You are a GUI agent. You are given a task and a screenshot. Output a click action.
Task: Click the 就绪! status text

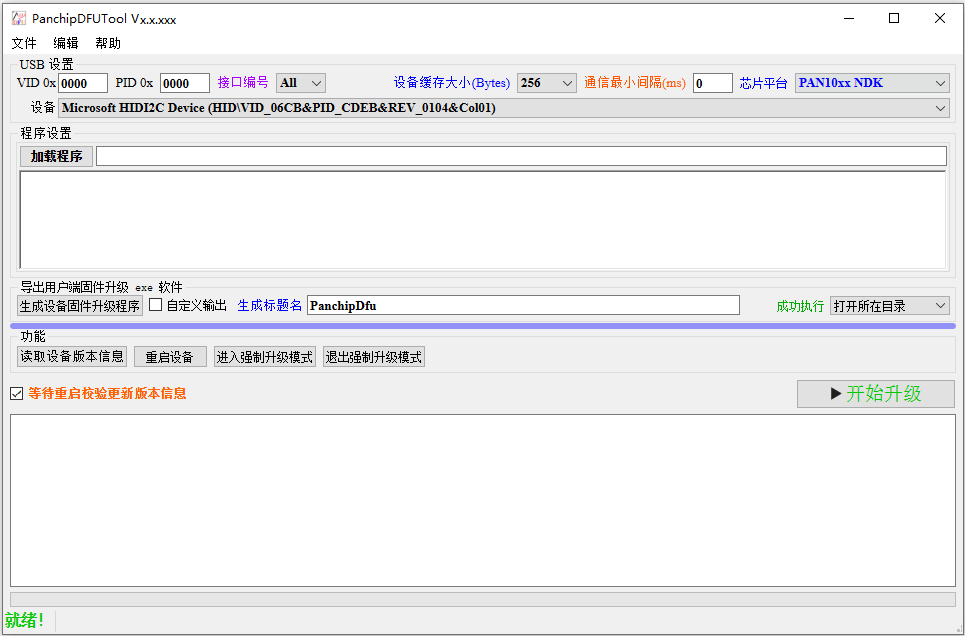point(25,620)
